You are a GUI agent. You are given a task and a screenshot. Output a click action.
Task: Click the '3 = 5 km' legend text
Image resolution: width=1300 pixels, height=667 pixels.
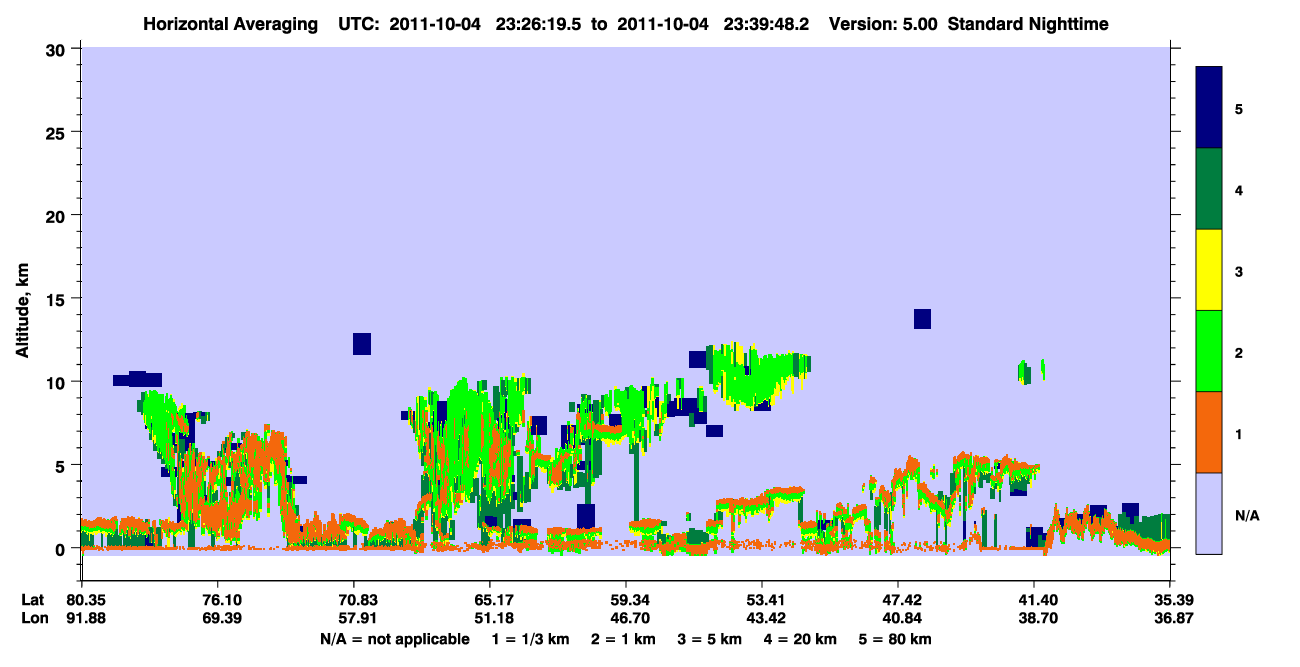[x=710, y=639]
